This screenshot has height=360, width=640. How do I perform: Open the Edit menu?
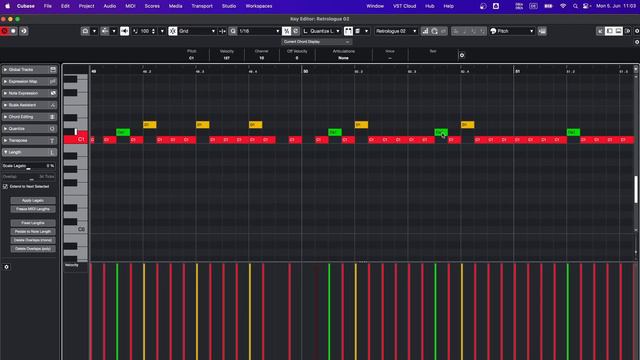click(x=65, y=6)
